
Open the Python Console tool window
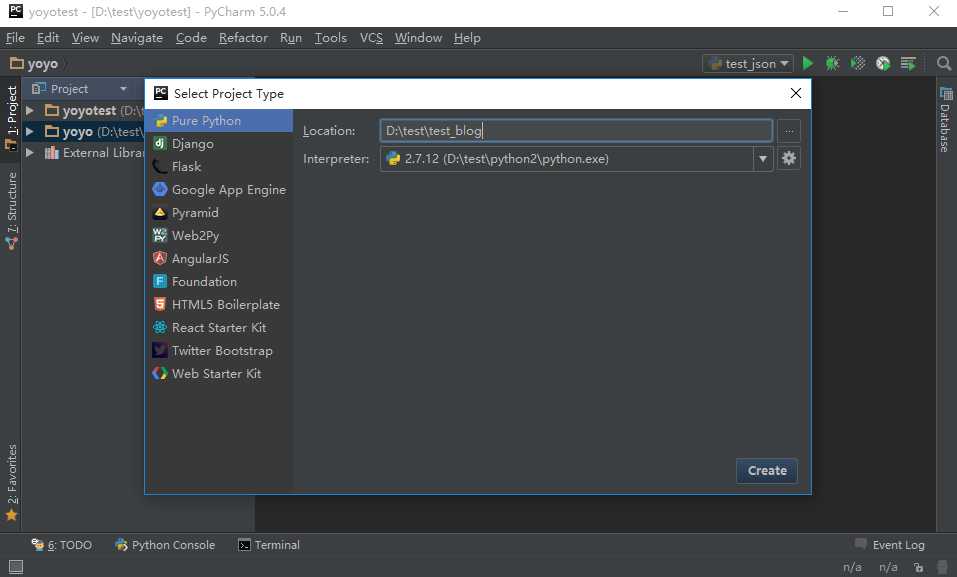[165, 545]
